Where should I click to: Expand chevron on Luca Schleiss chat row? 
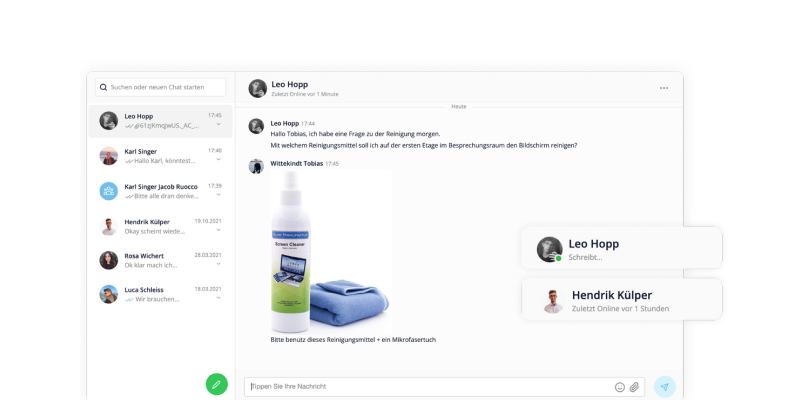pos(218,298)
